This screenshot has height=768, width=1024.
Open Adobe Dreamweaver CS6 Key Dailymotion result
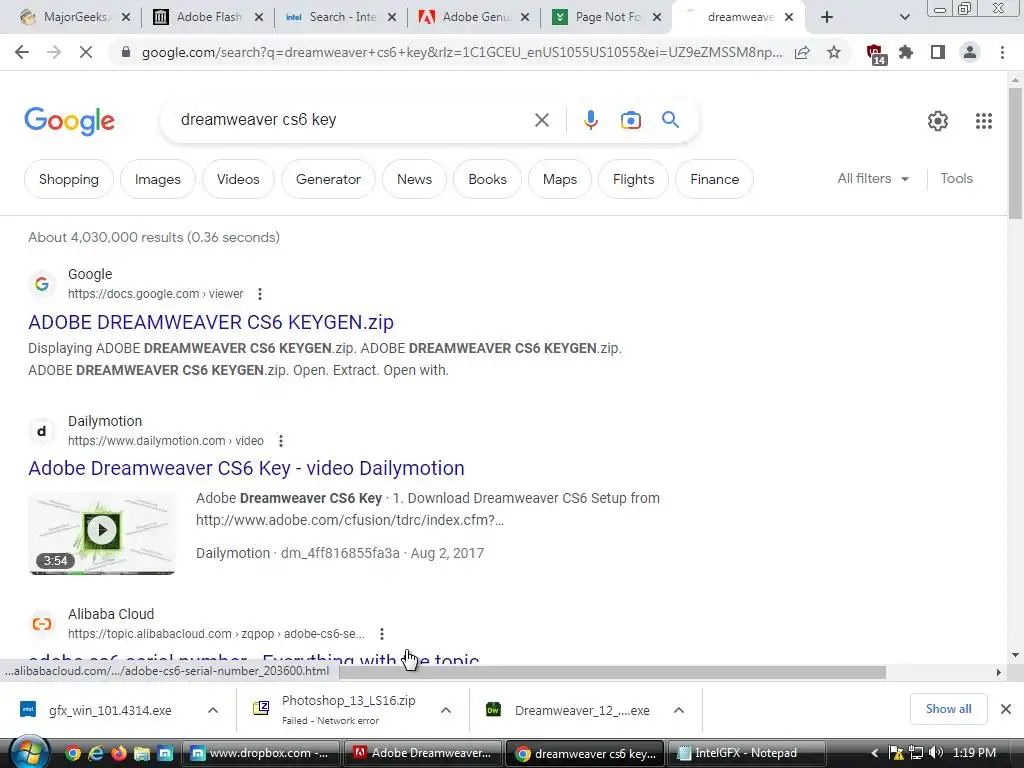(x=246, y=468)
